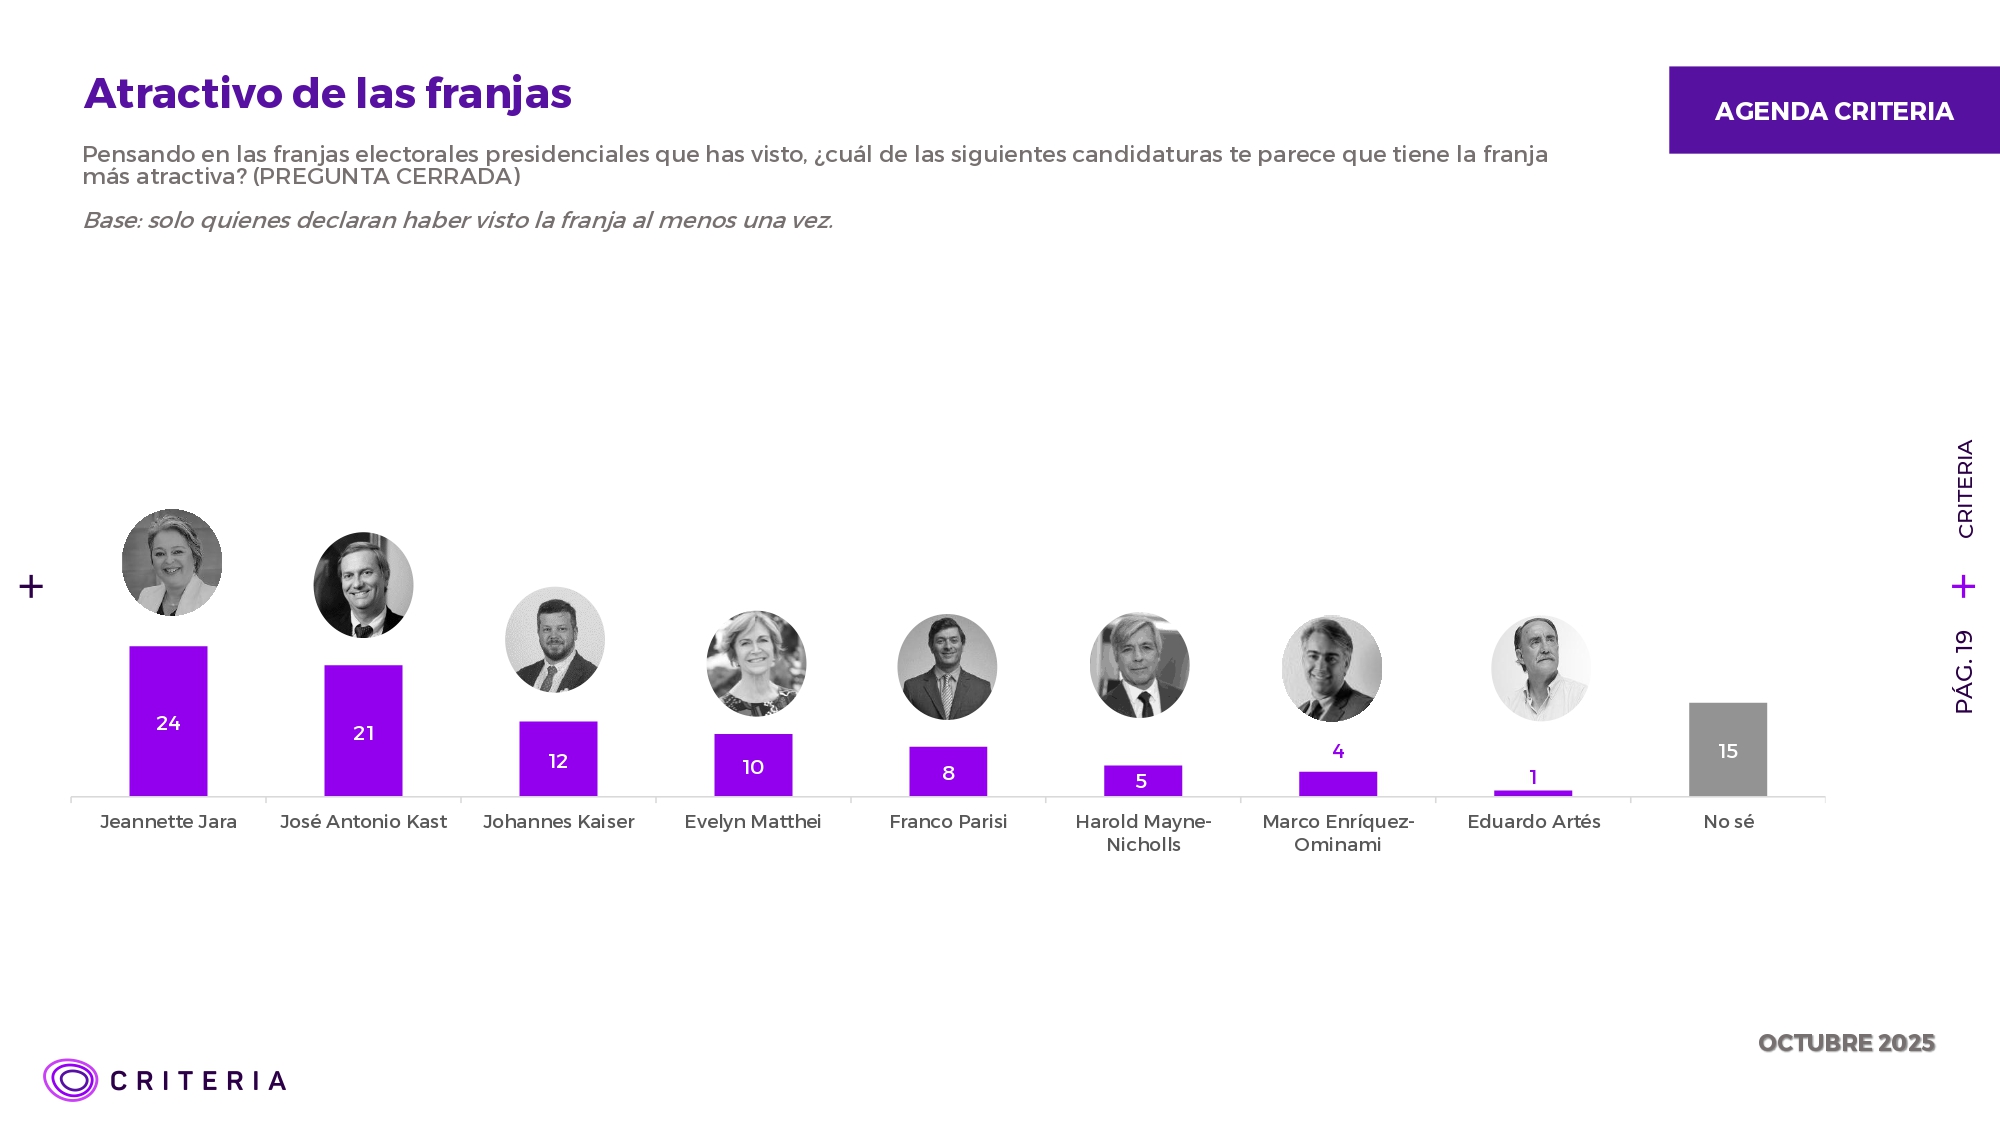2000x1125 pixels.
Task: Select the portrait above Marco Enríquez-Ominami bar
Action: point(1332,668)
